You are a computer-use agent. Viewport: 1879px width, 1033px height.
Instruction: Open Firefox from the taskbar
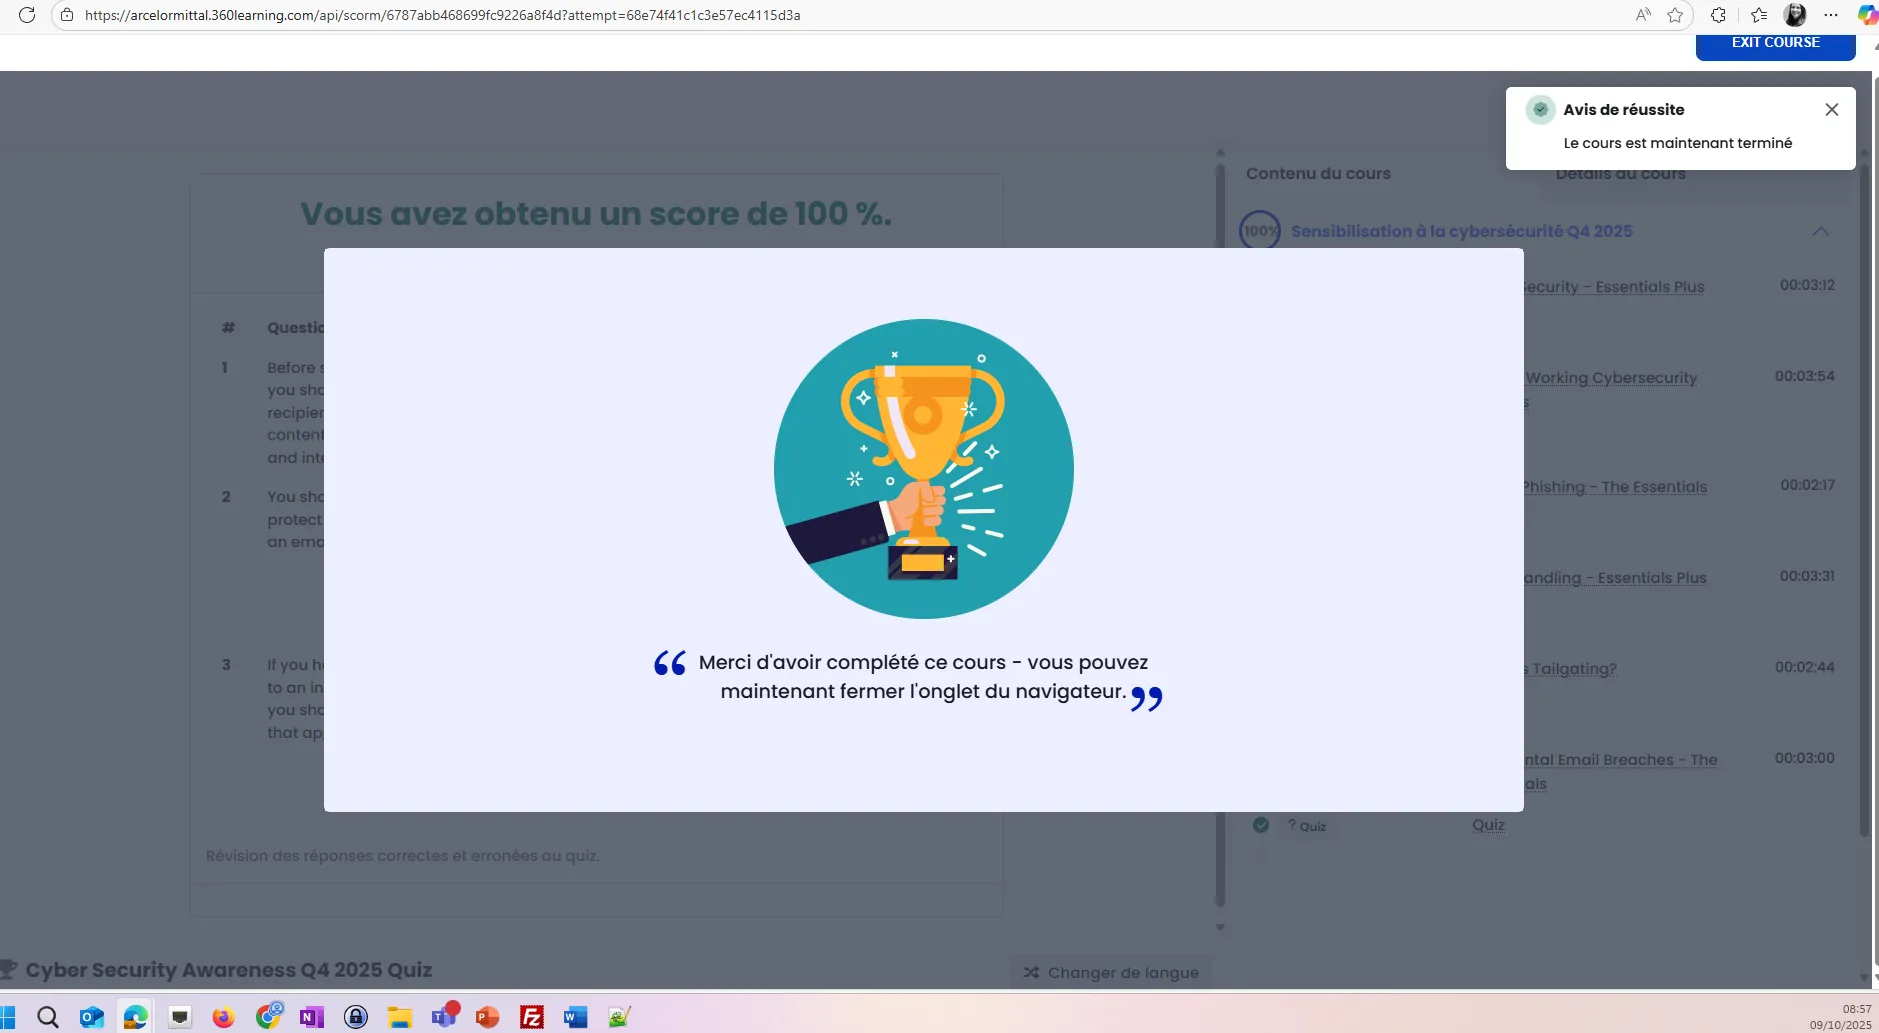(x=223, y=1017)
